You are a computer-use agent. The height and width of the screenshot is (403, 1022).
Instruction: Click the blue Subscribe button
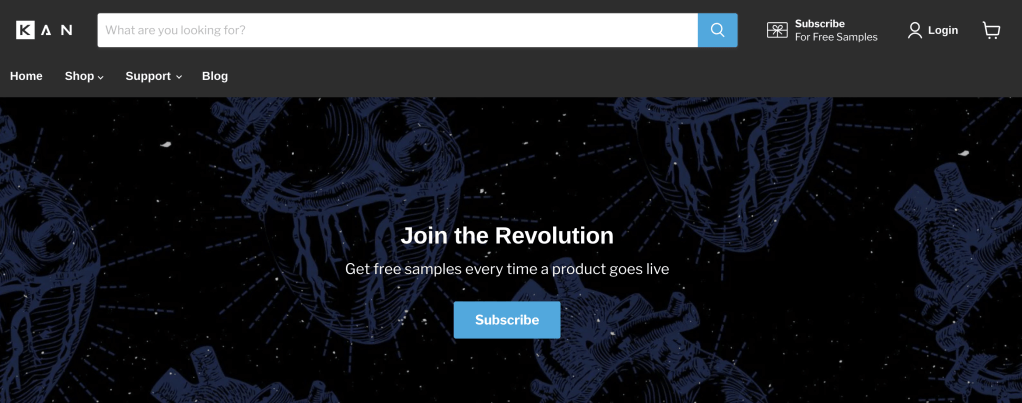click(507, 320)
